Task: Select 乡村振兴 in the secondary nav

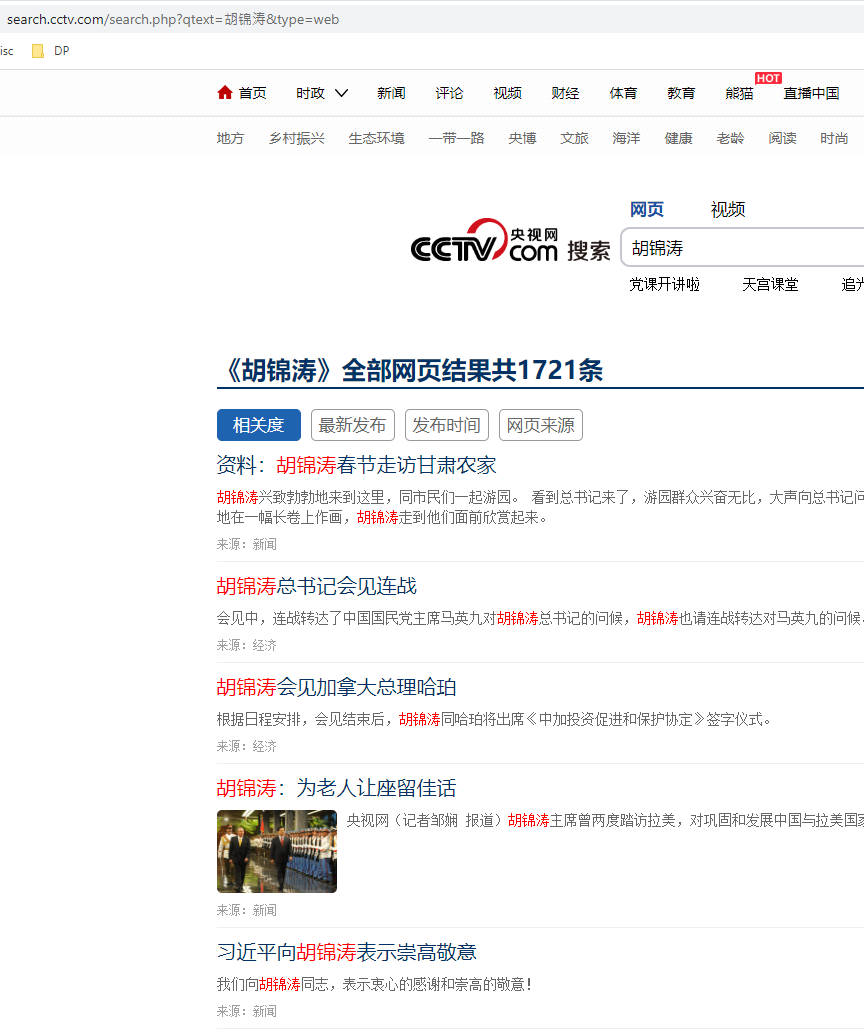Action: tap(296, 138)
